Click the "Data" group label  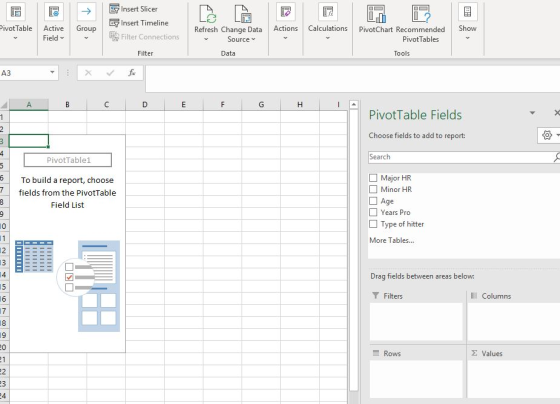[228, 54]
